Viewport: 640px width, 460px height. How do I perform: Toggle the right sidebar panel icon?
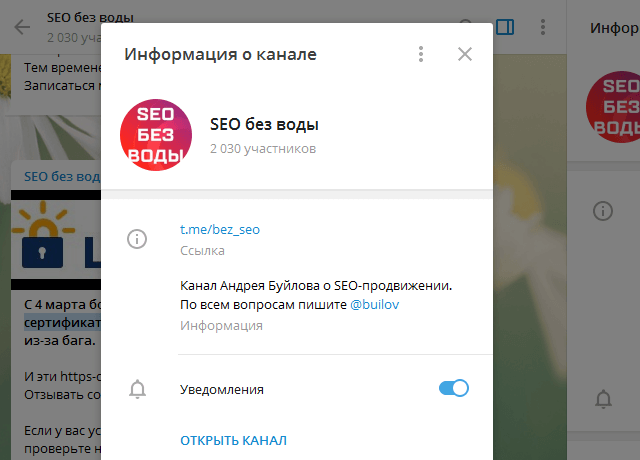coord(505,27)
